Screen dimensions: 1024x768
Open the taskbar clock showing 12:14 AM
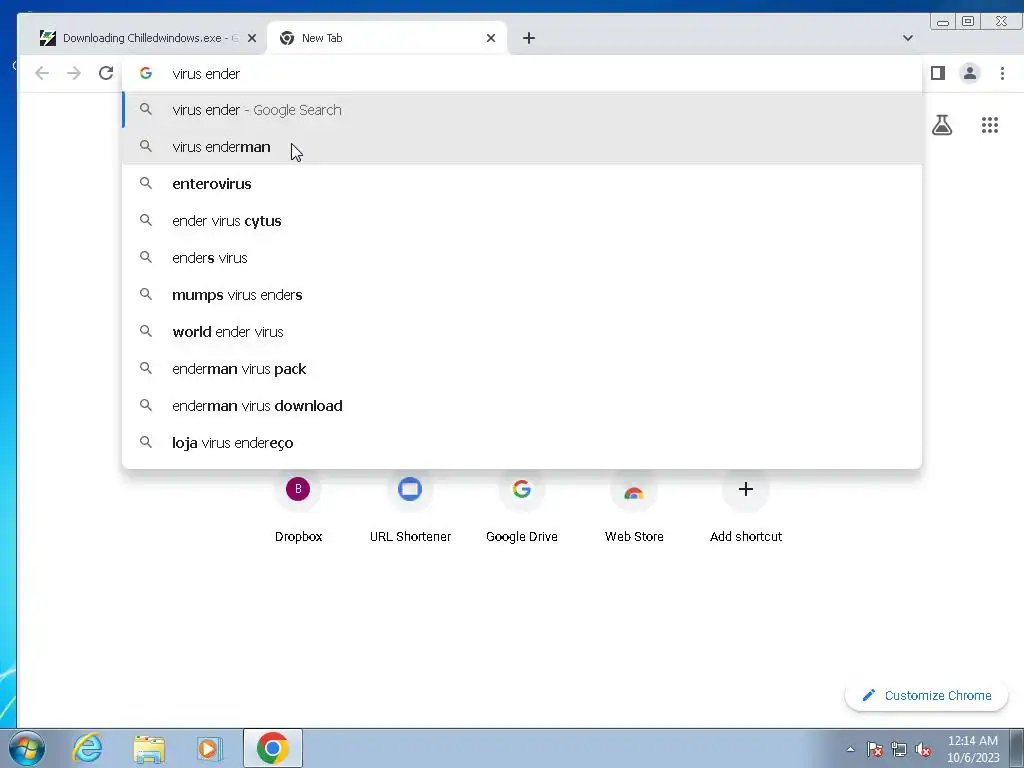point(973,749)
